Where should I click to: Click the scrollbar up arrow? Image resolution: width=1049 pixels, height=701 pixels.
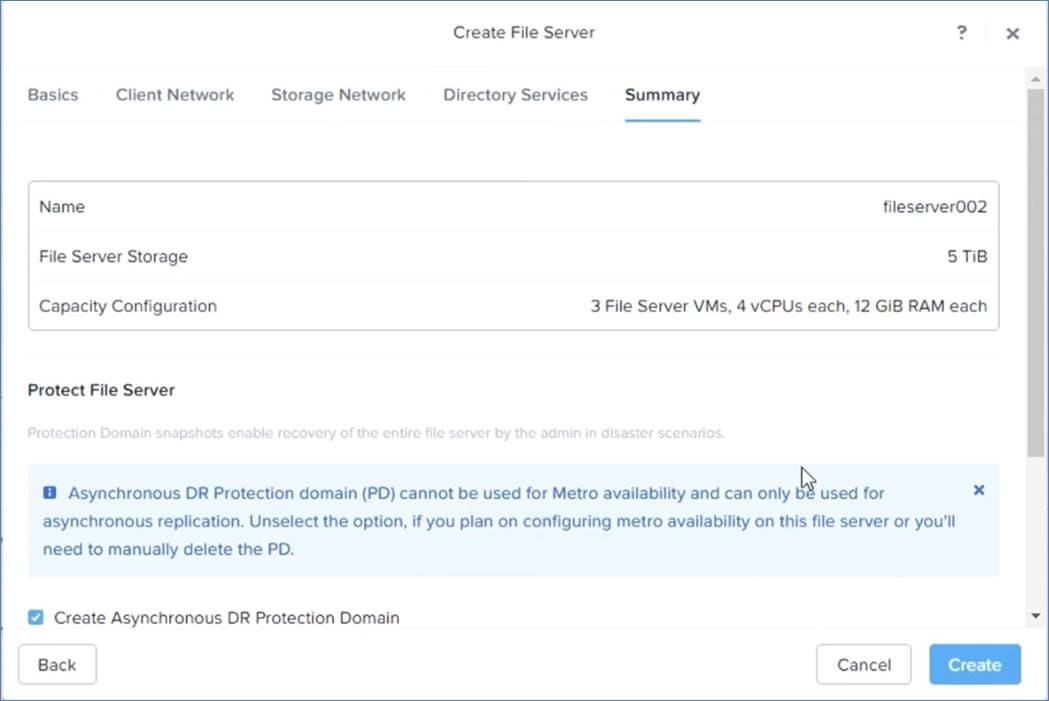(1036, 79)
